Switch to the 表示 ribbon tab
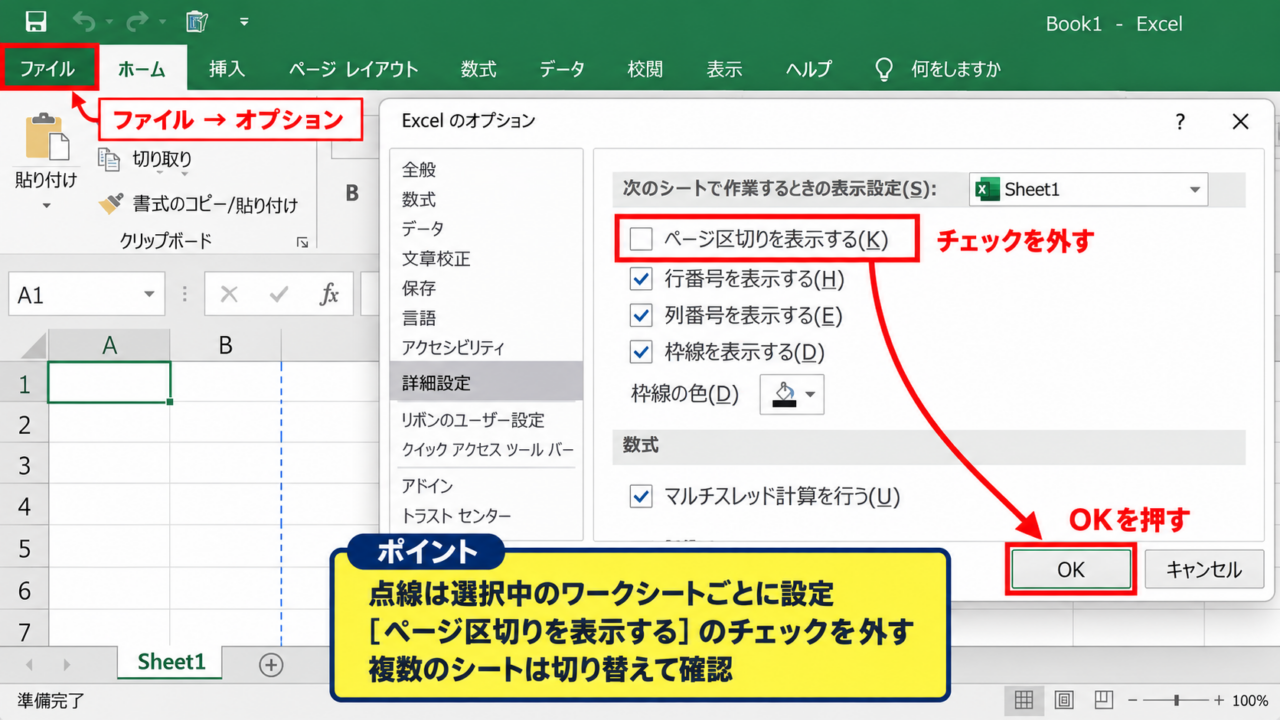1280x720 pixels. (724, 69)
